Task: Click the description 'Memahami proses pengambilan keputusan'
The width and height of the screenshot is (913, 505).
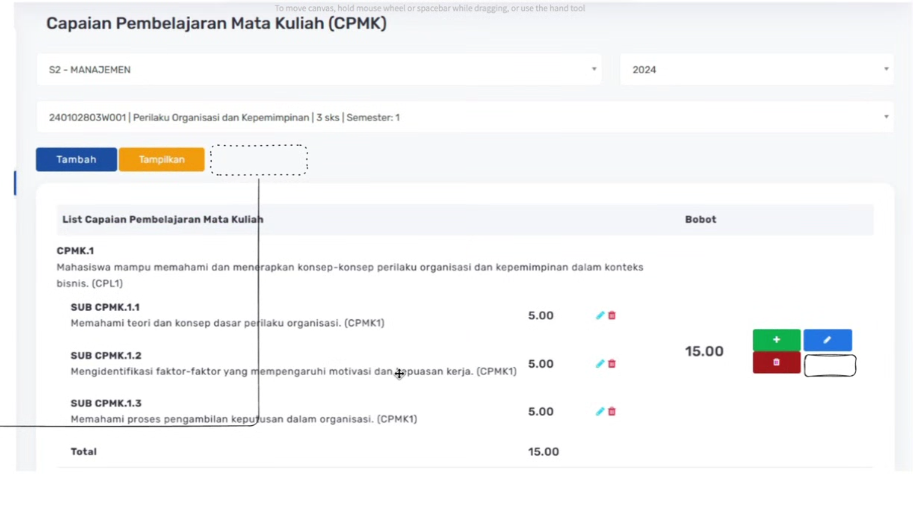Action: coord(243,419)
